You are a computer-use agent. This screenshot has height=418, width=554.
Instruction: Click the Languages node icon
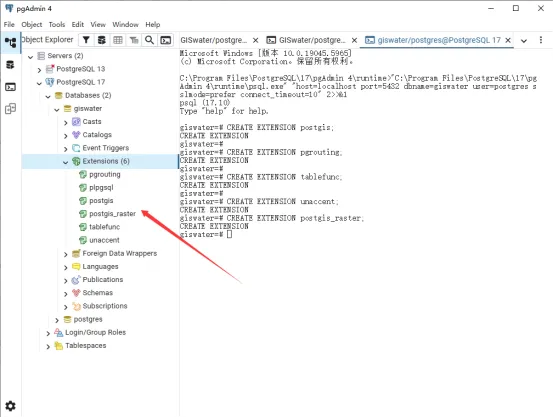pyautogui.click(x=76, y=266)
